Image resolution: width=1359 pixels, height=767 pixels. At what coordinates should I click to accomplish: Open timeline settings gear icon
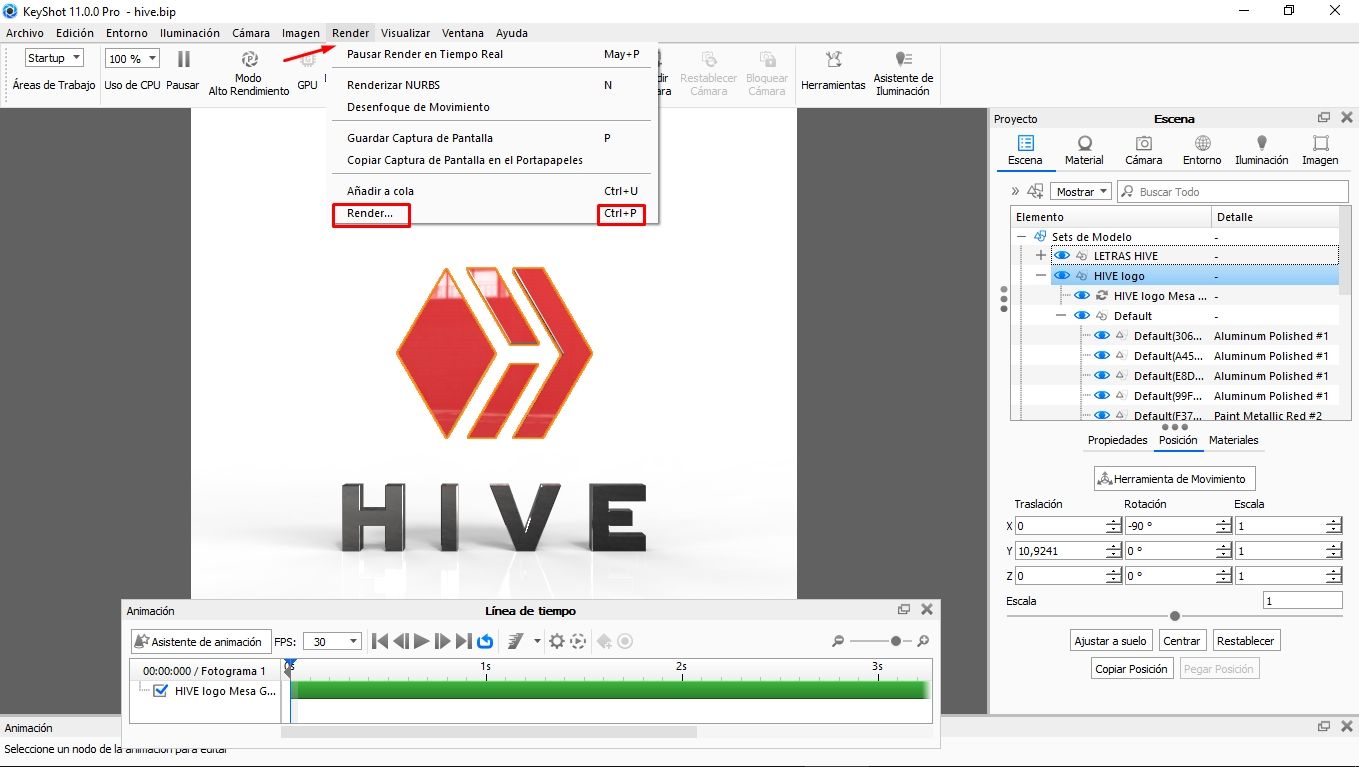(557, 641)
